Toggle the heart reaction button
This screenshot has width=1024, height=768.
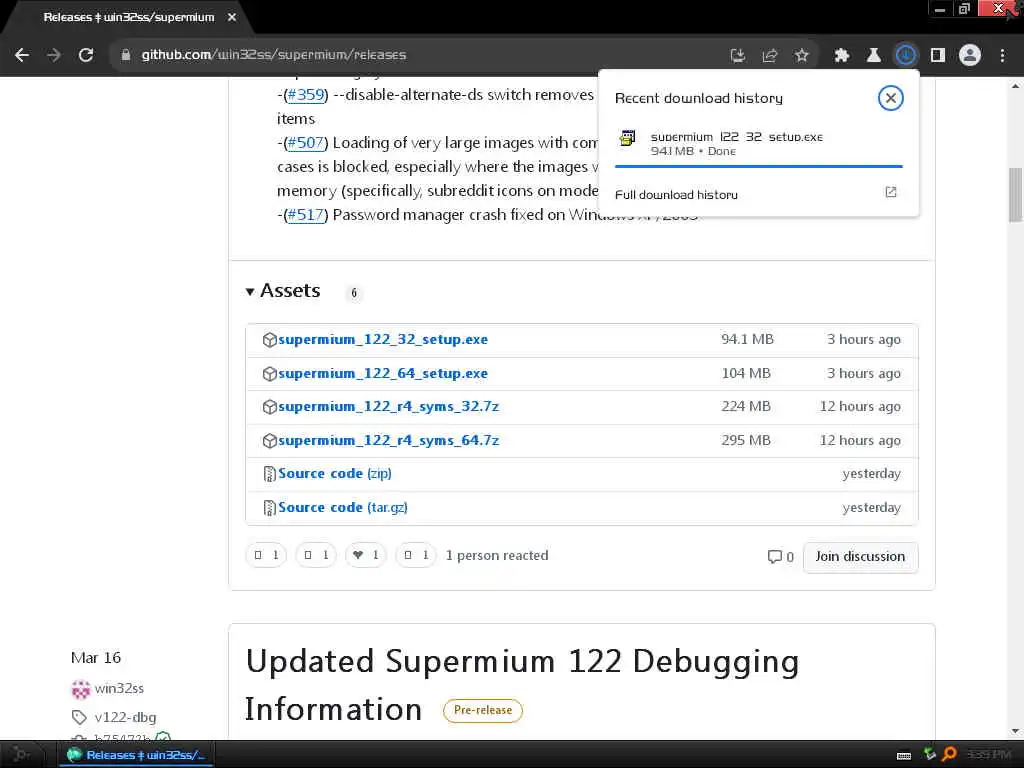pyautogui.click(x=366, y=555)
